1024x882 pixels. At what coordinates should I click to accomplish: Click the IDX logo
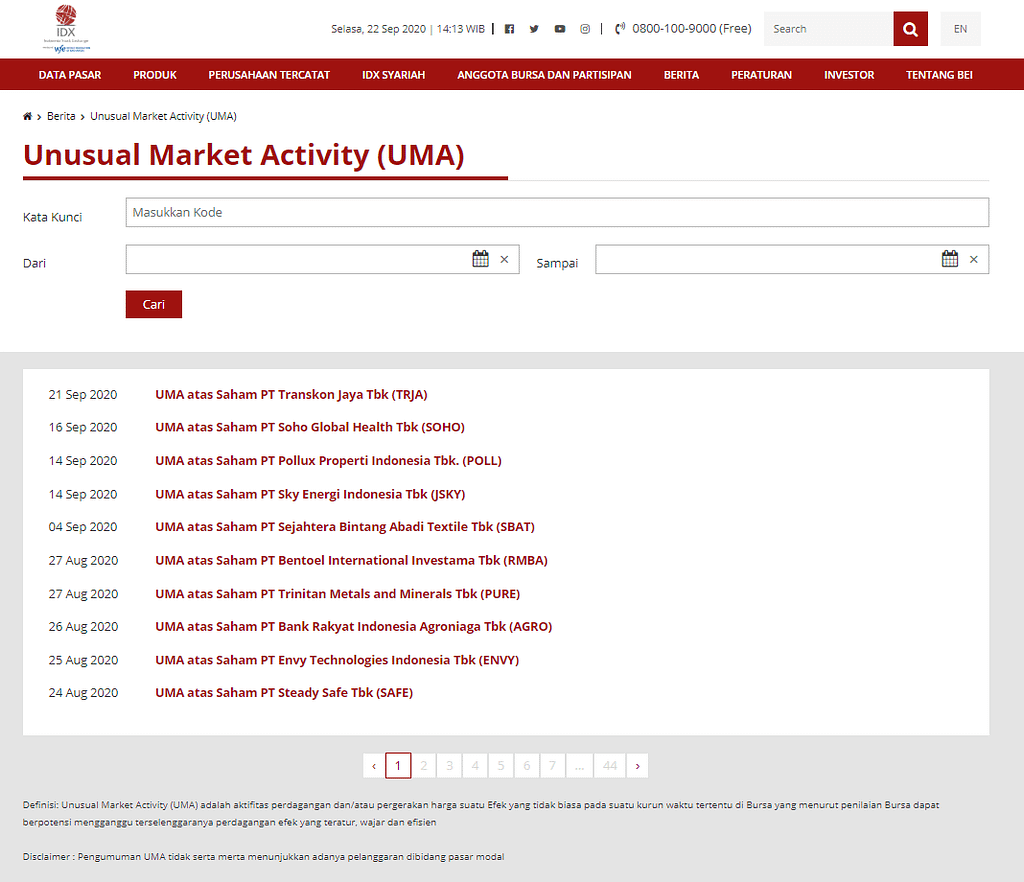66,28
